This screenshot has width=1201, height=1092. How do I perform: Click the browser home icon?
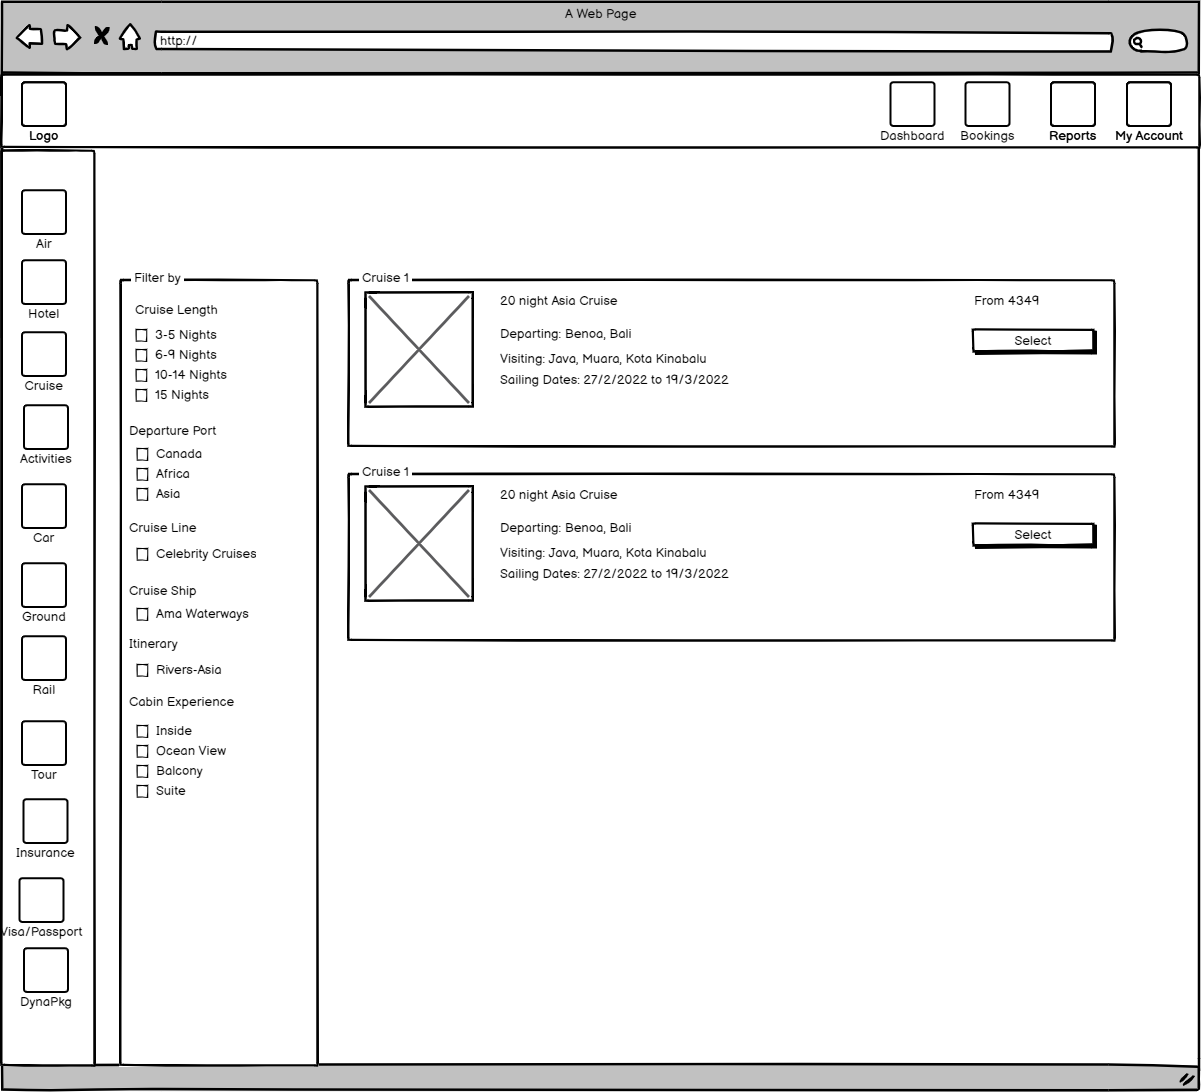(x=130, y=38)
